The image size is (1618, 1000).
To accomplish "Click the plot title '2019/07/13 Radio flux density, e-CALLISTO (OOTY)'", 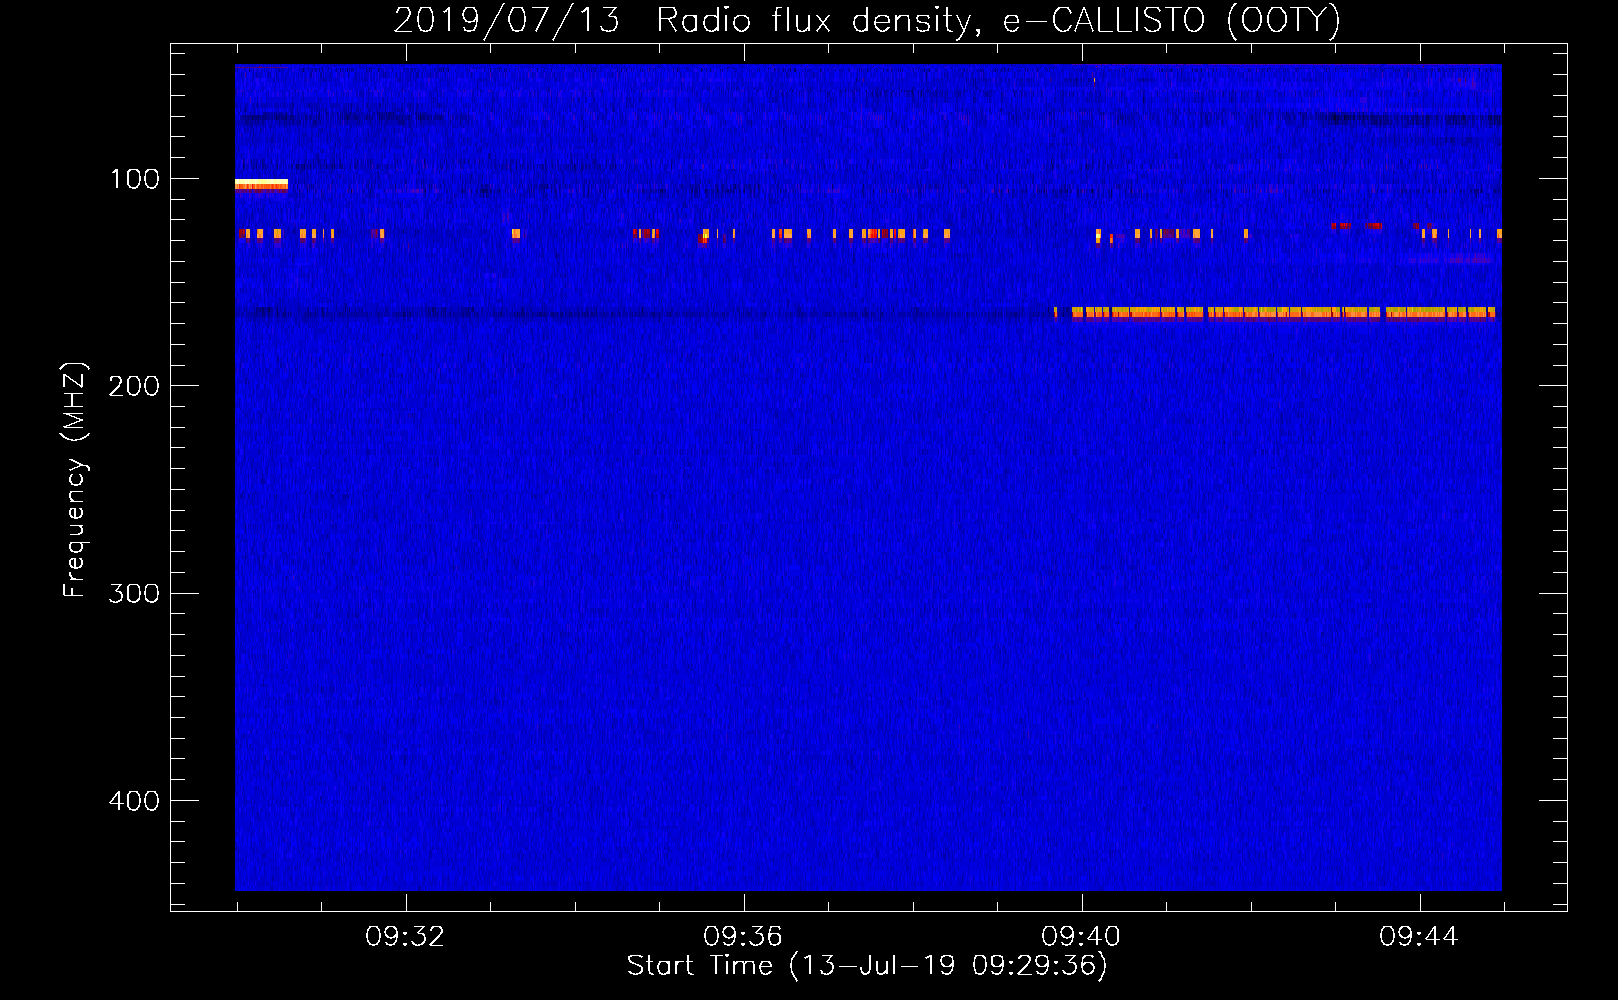I will (867, 20).
